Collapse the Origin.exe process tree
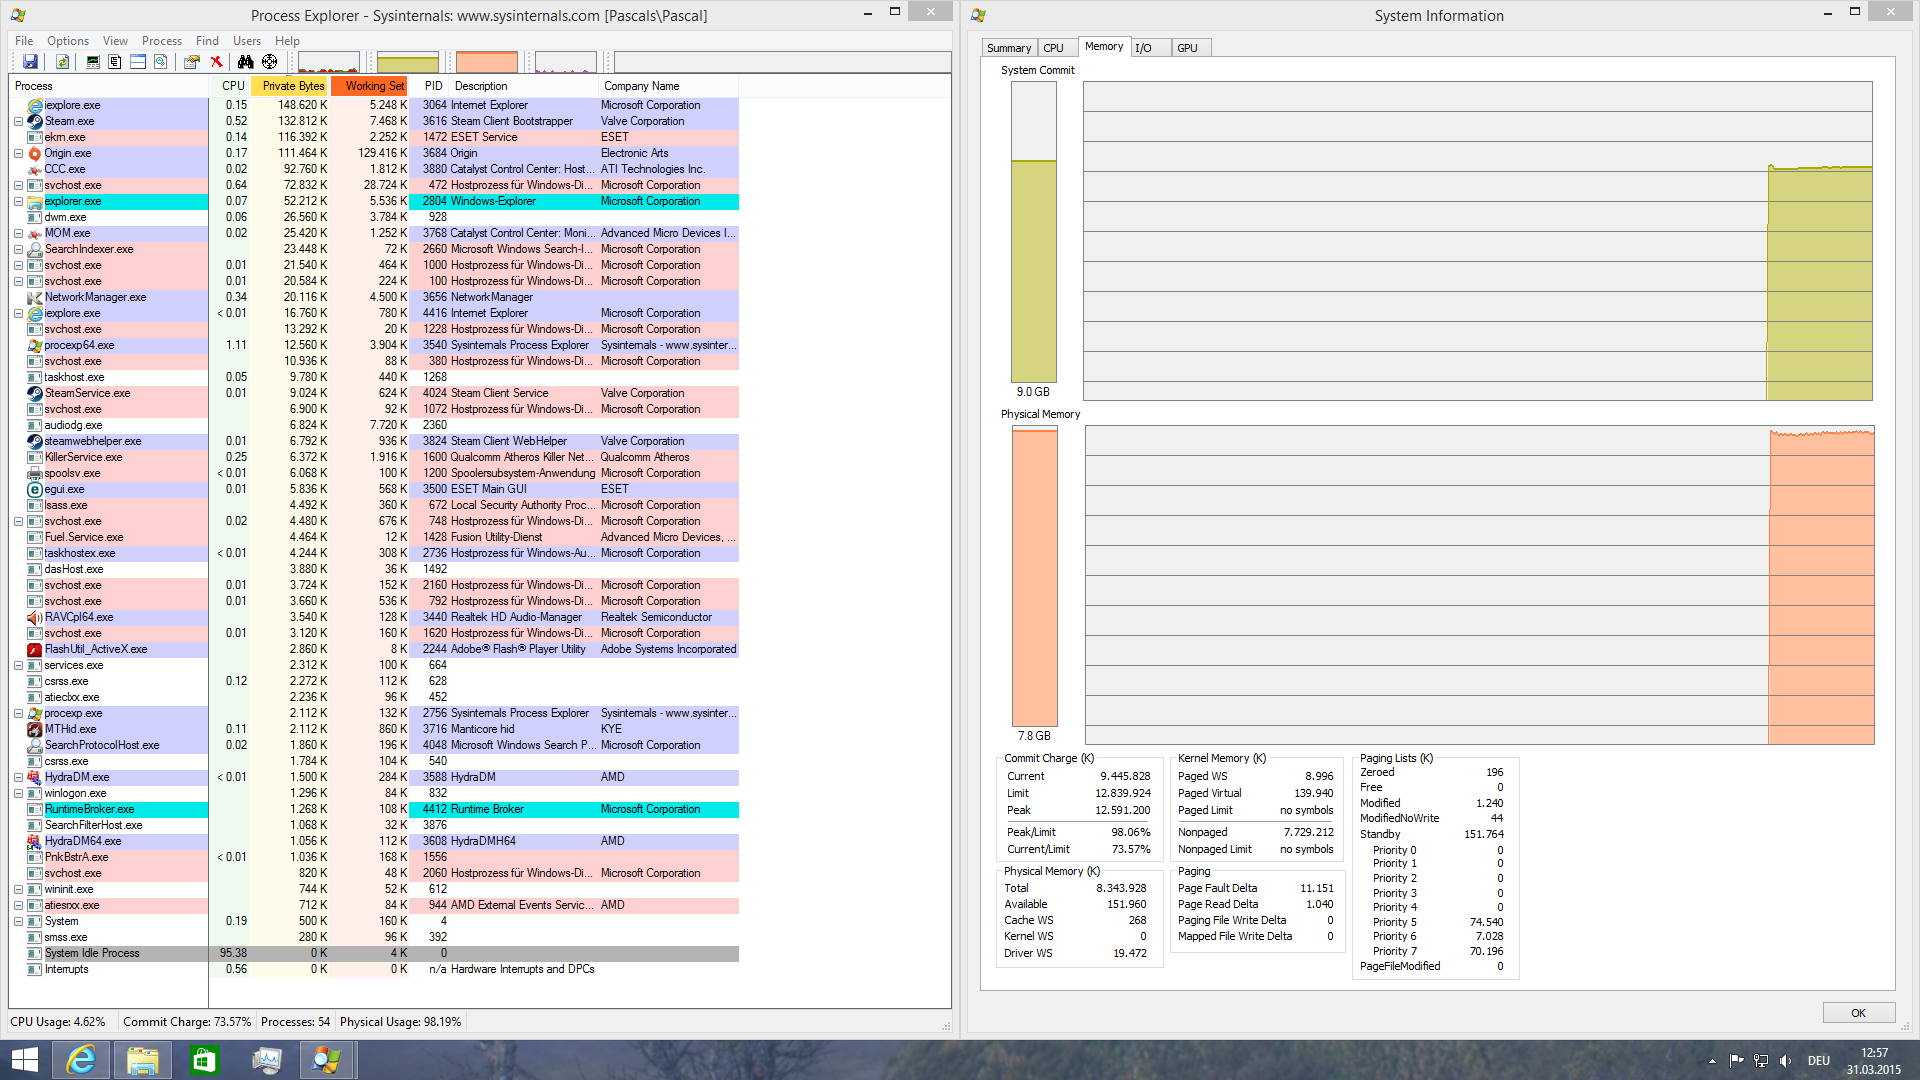Viewport: 1920px width, 1080px height. click(x=18, y=153)
